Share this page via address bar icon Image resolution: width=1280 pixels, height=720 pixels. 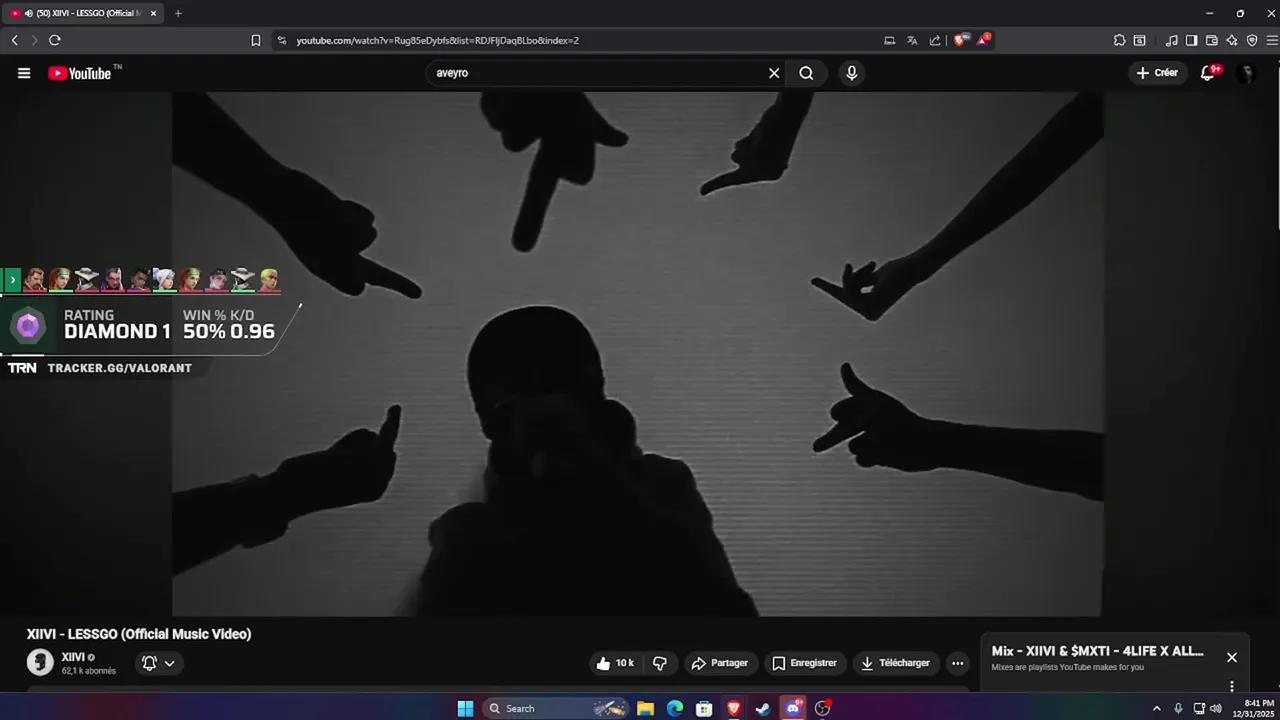click(935, 40)
